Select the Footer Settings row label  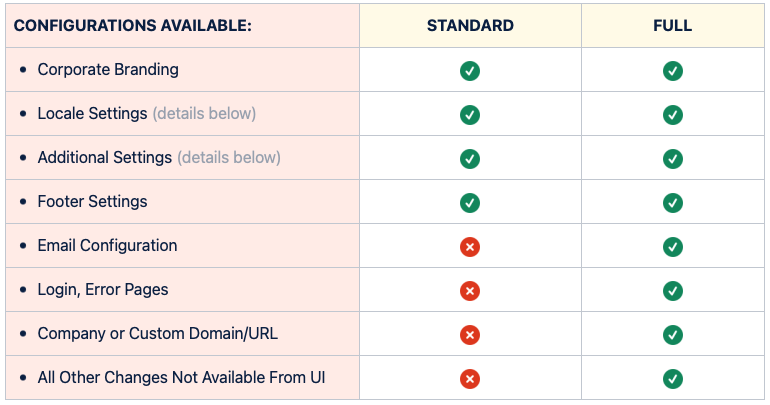tap(92, 202)
